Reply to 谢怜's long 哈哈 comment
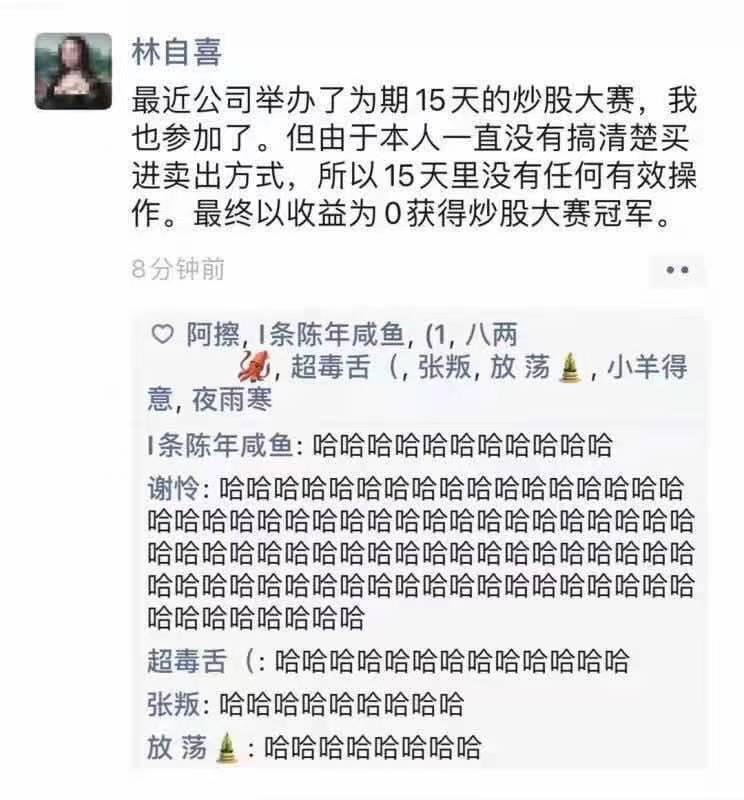The image size is (744, 800). click(421, 553)
